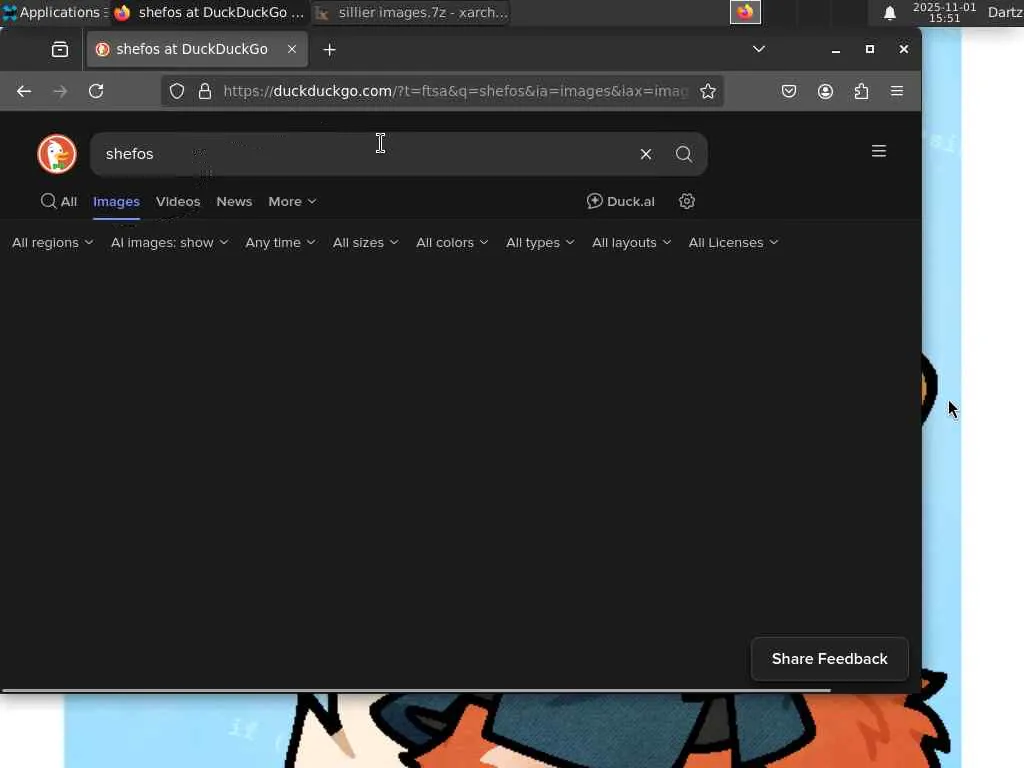Click the horizontal scrollbar at page bottom
The height and width of the screenshot is (768, 1024).
click(416, 690)
